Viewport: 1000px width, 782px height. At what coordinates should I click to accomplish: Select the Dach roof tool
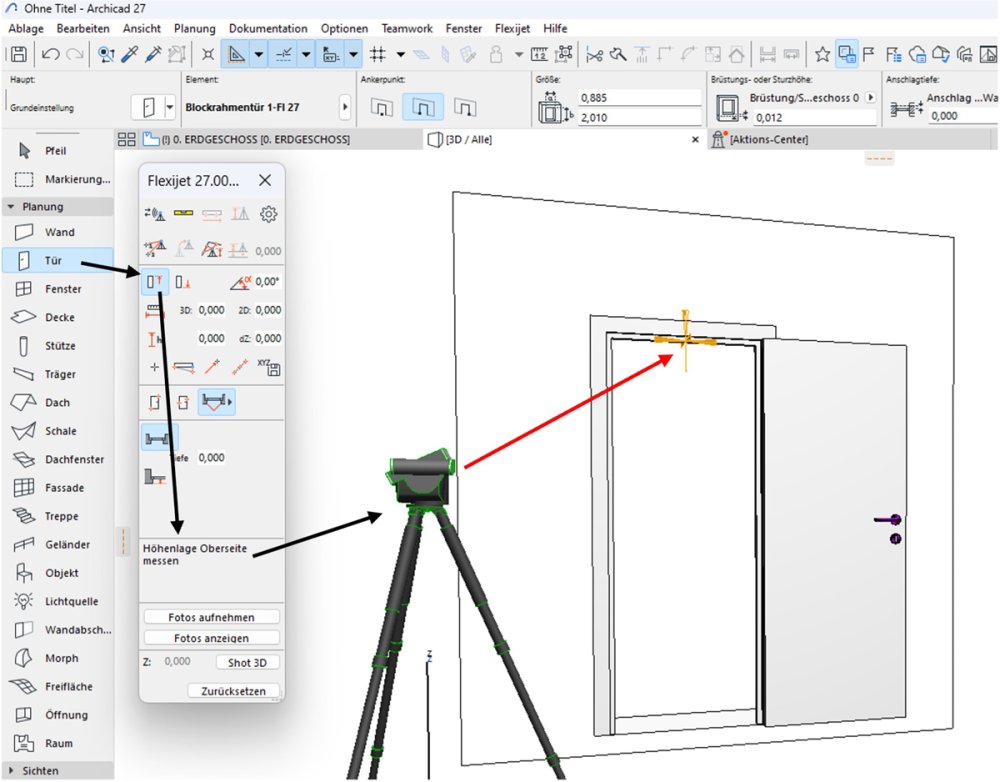pos(57,402)
